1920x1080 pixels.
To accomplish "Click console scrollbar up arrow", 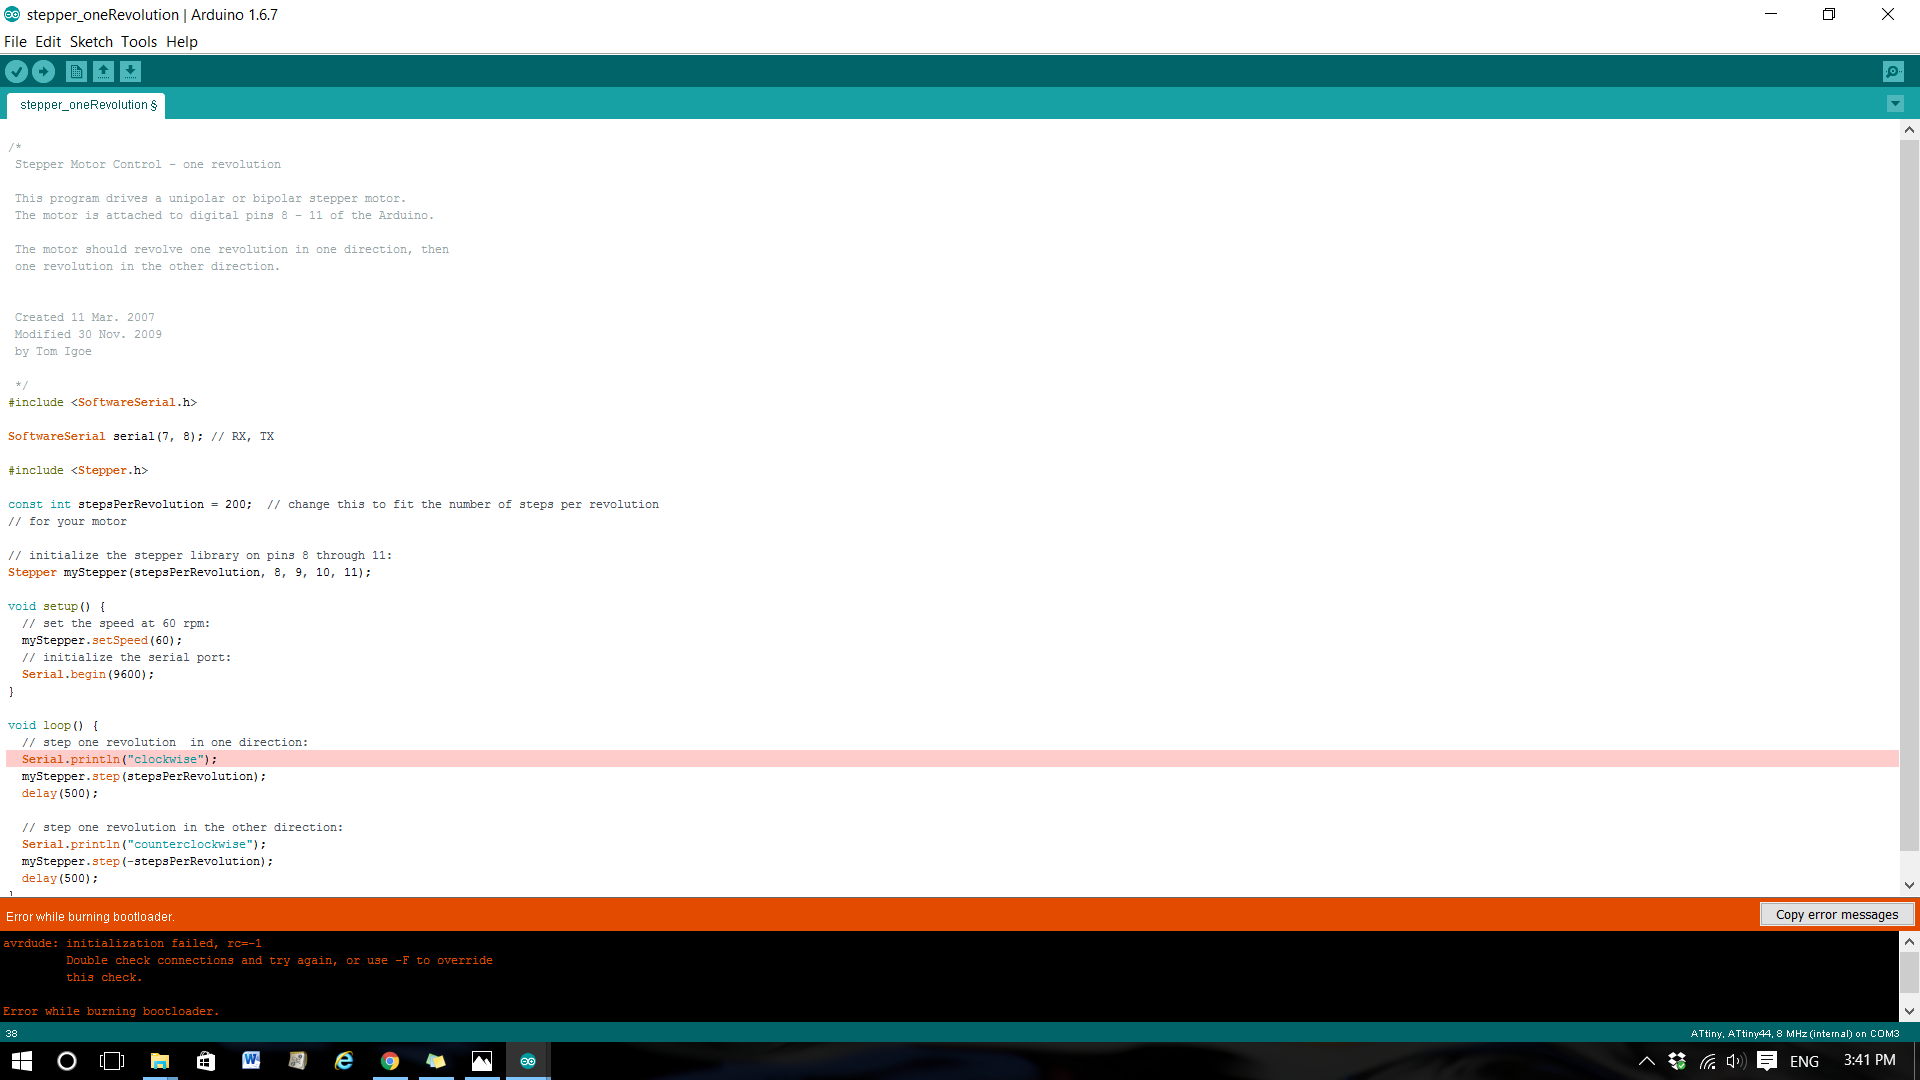I will click(x=1909, y=941).
